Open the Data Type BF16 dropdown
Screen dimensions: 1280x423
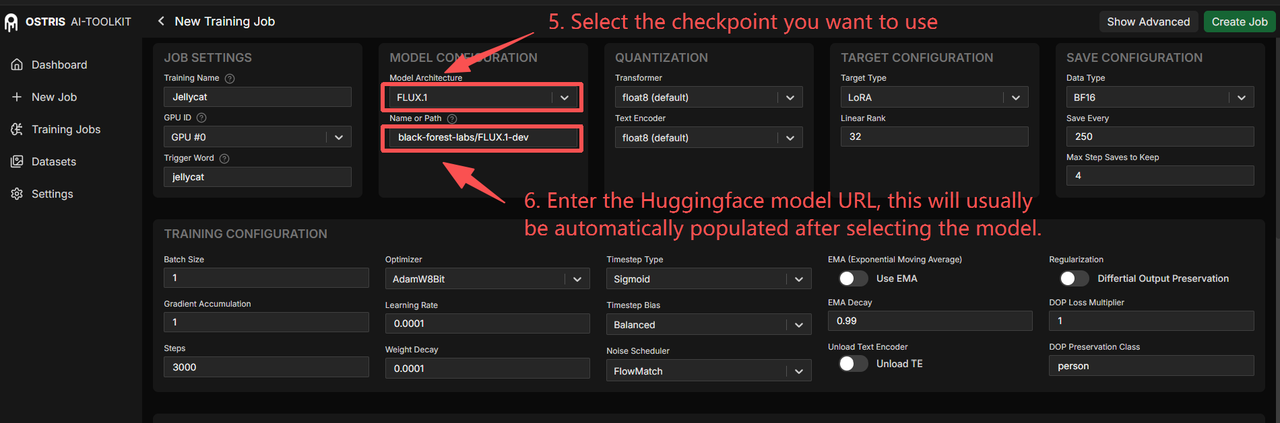(1160, 97)
